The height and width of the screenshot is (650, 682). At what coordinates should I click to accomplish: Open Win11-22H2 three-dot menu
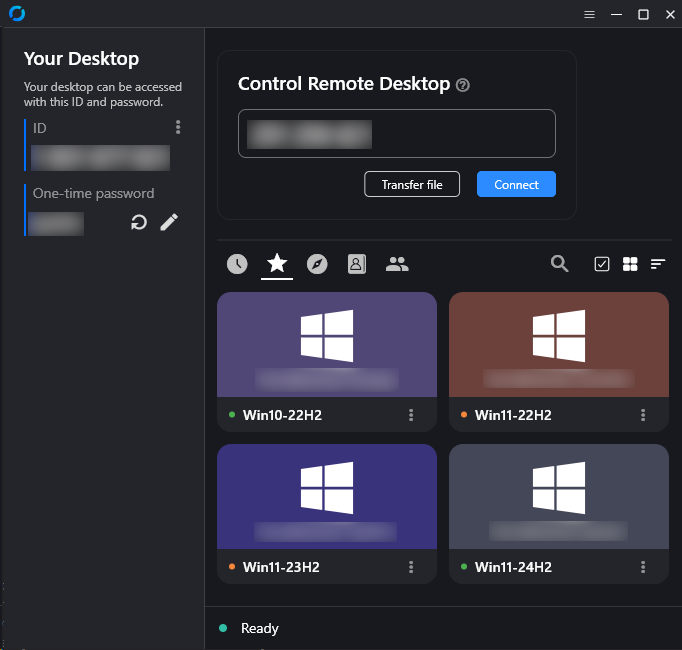coord(643,415)
